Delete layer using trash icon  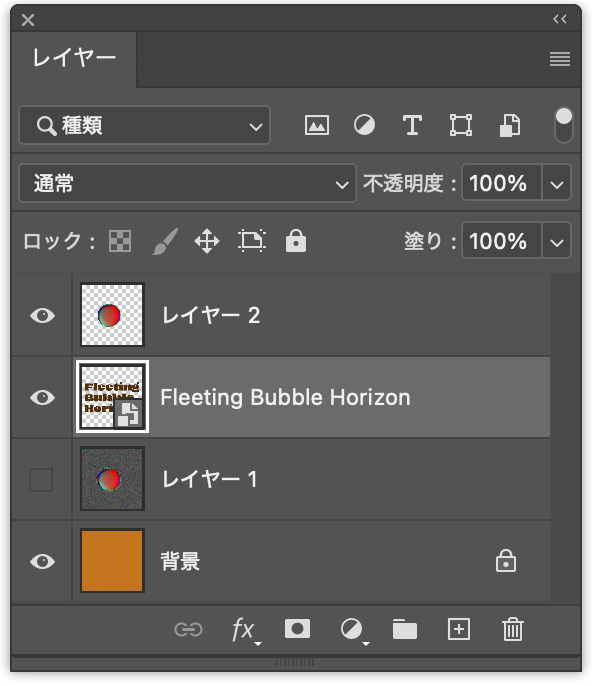[x=512, y=630]
